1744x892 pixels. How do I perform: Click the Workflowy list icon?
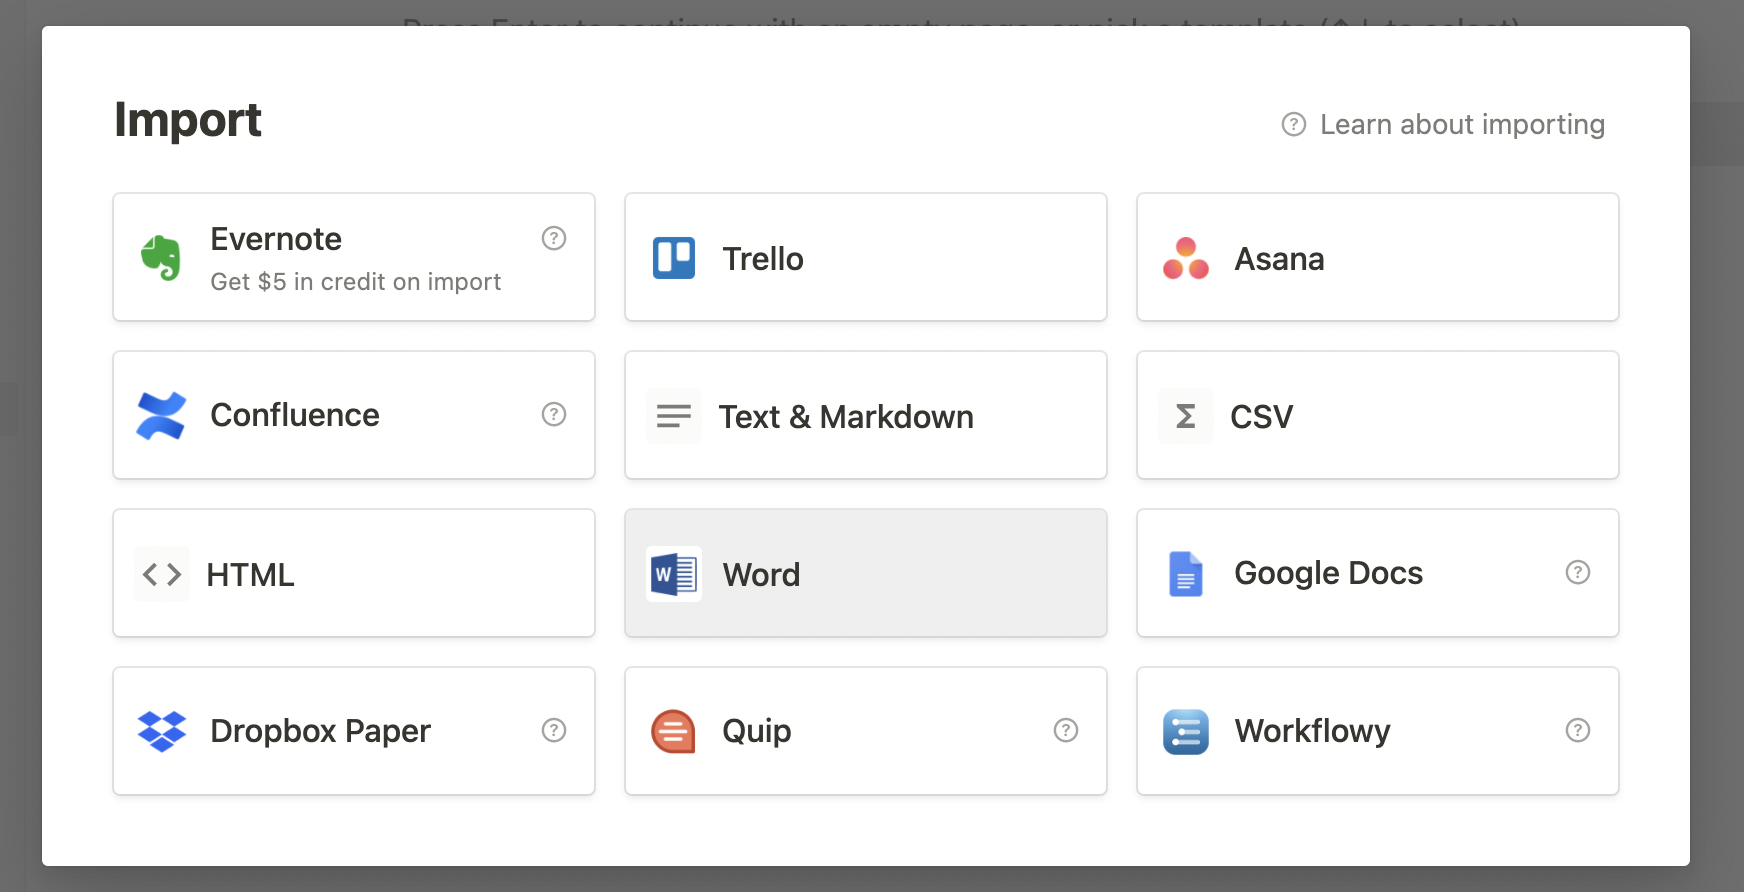click(x=1186, y=732)
